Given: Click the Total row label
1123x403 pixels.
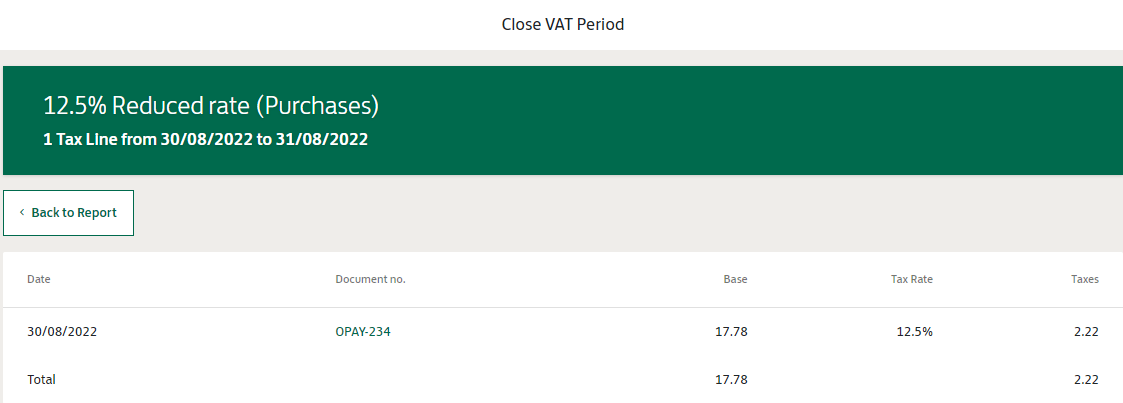Looking at the screenshot, I should (x=42, y=380).
